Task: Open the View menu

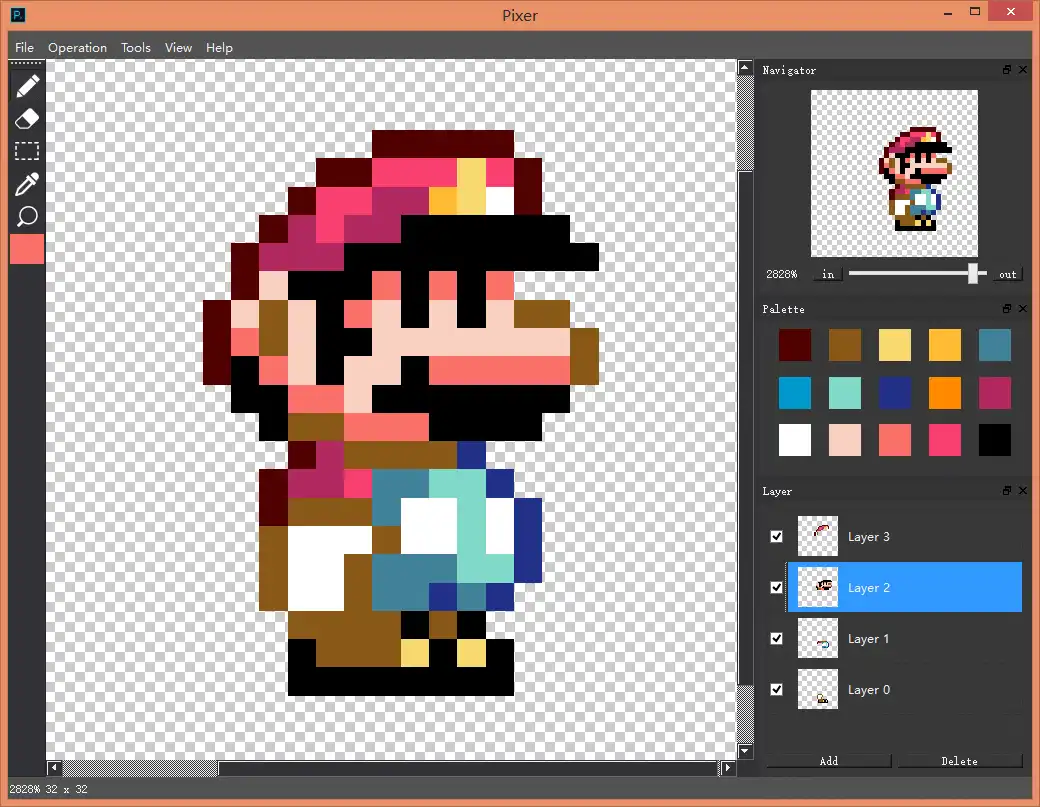Action: pos(178,48)
